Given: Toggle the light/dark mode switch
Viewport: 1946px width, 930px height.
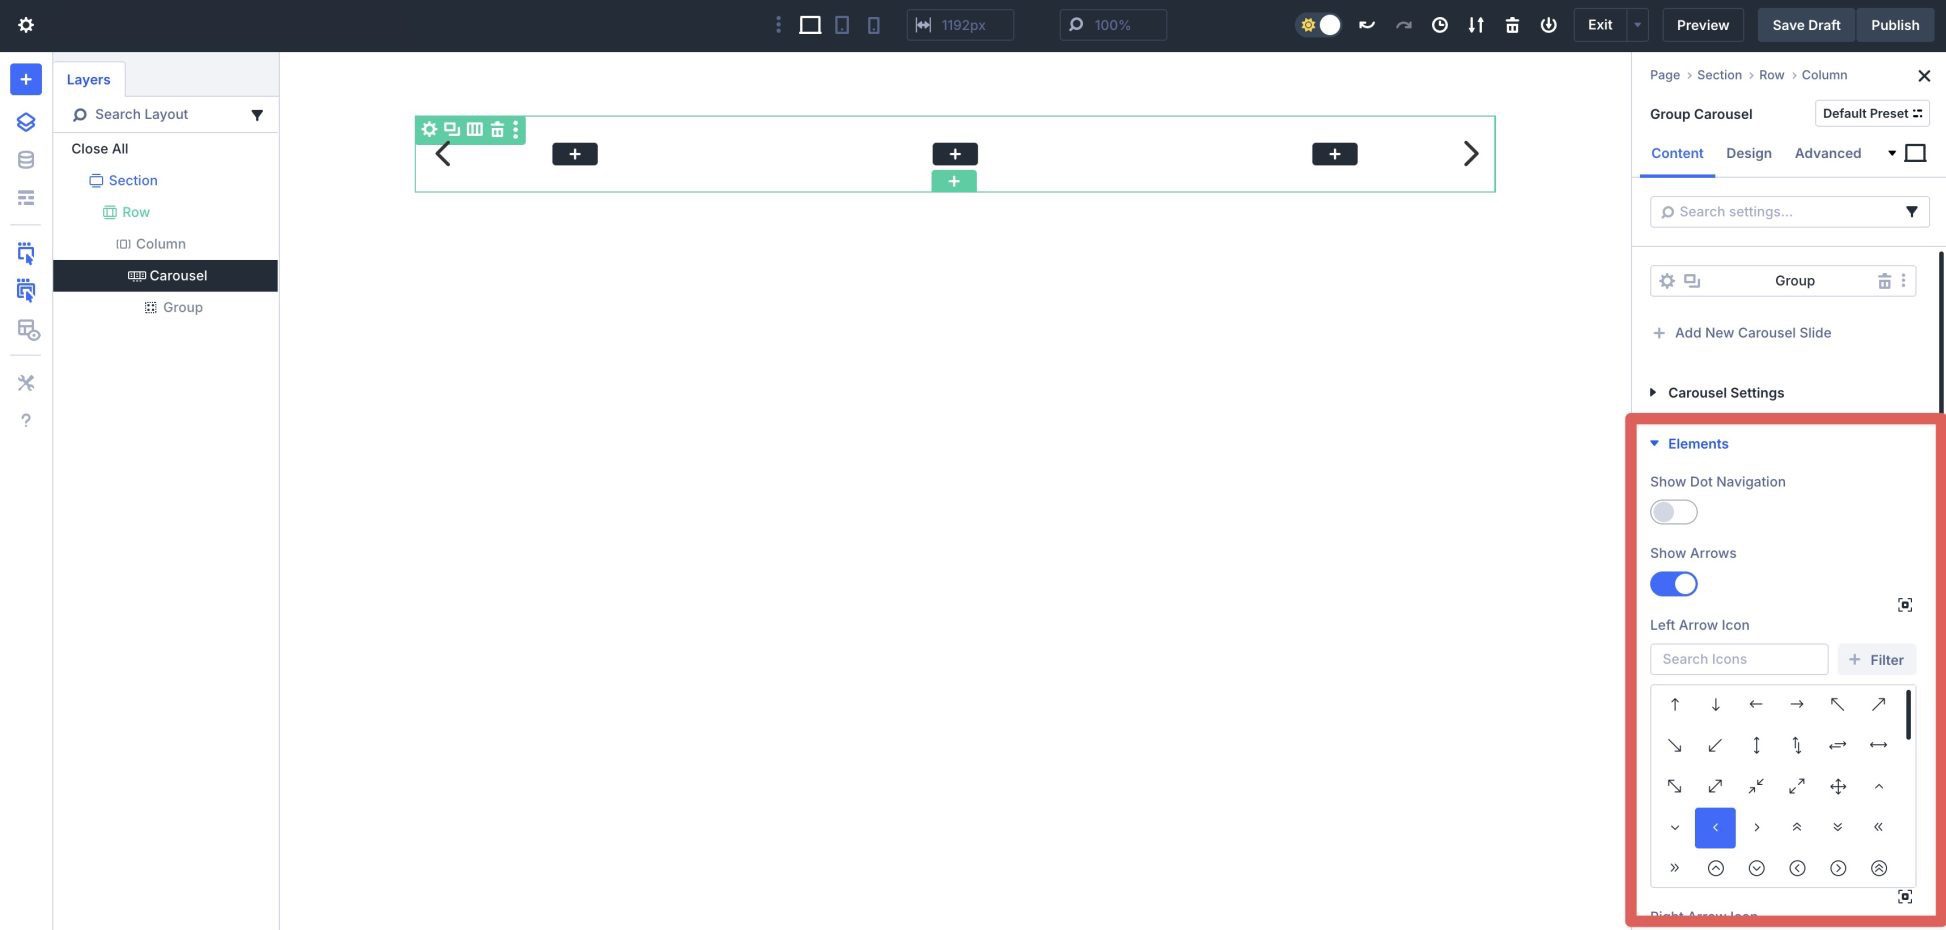Looking at the screenshot, I should [x=1318, y=25].
